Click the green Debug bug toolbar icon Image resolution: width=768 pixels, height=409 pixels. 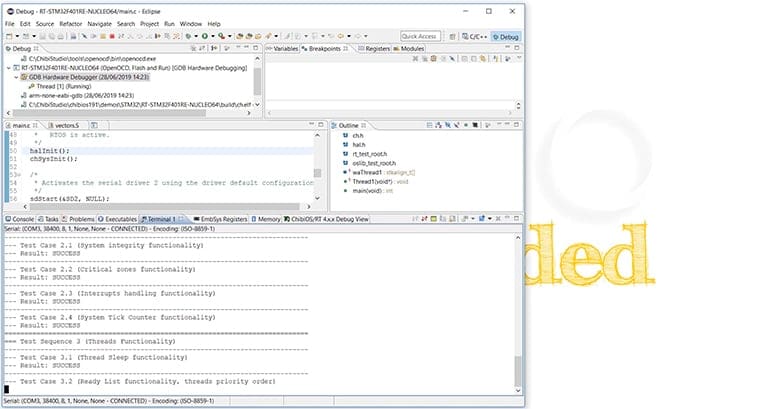(188, 36)
